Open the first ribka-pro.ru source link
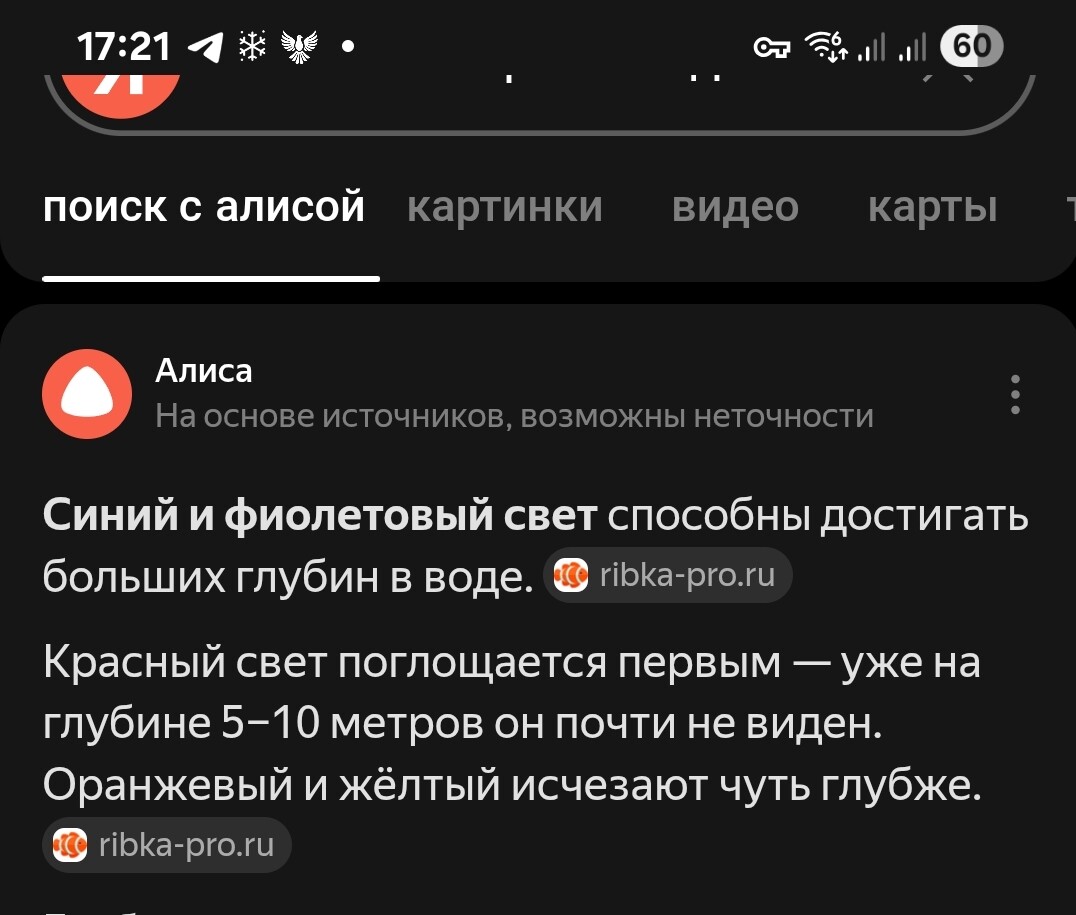 click(668, 575)
